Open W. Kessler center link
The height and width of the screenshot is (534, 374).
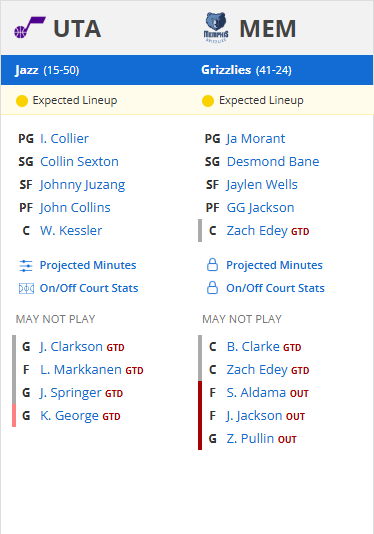pyautogui.click(x=71, y=231)
